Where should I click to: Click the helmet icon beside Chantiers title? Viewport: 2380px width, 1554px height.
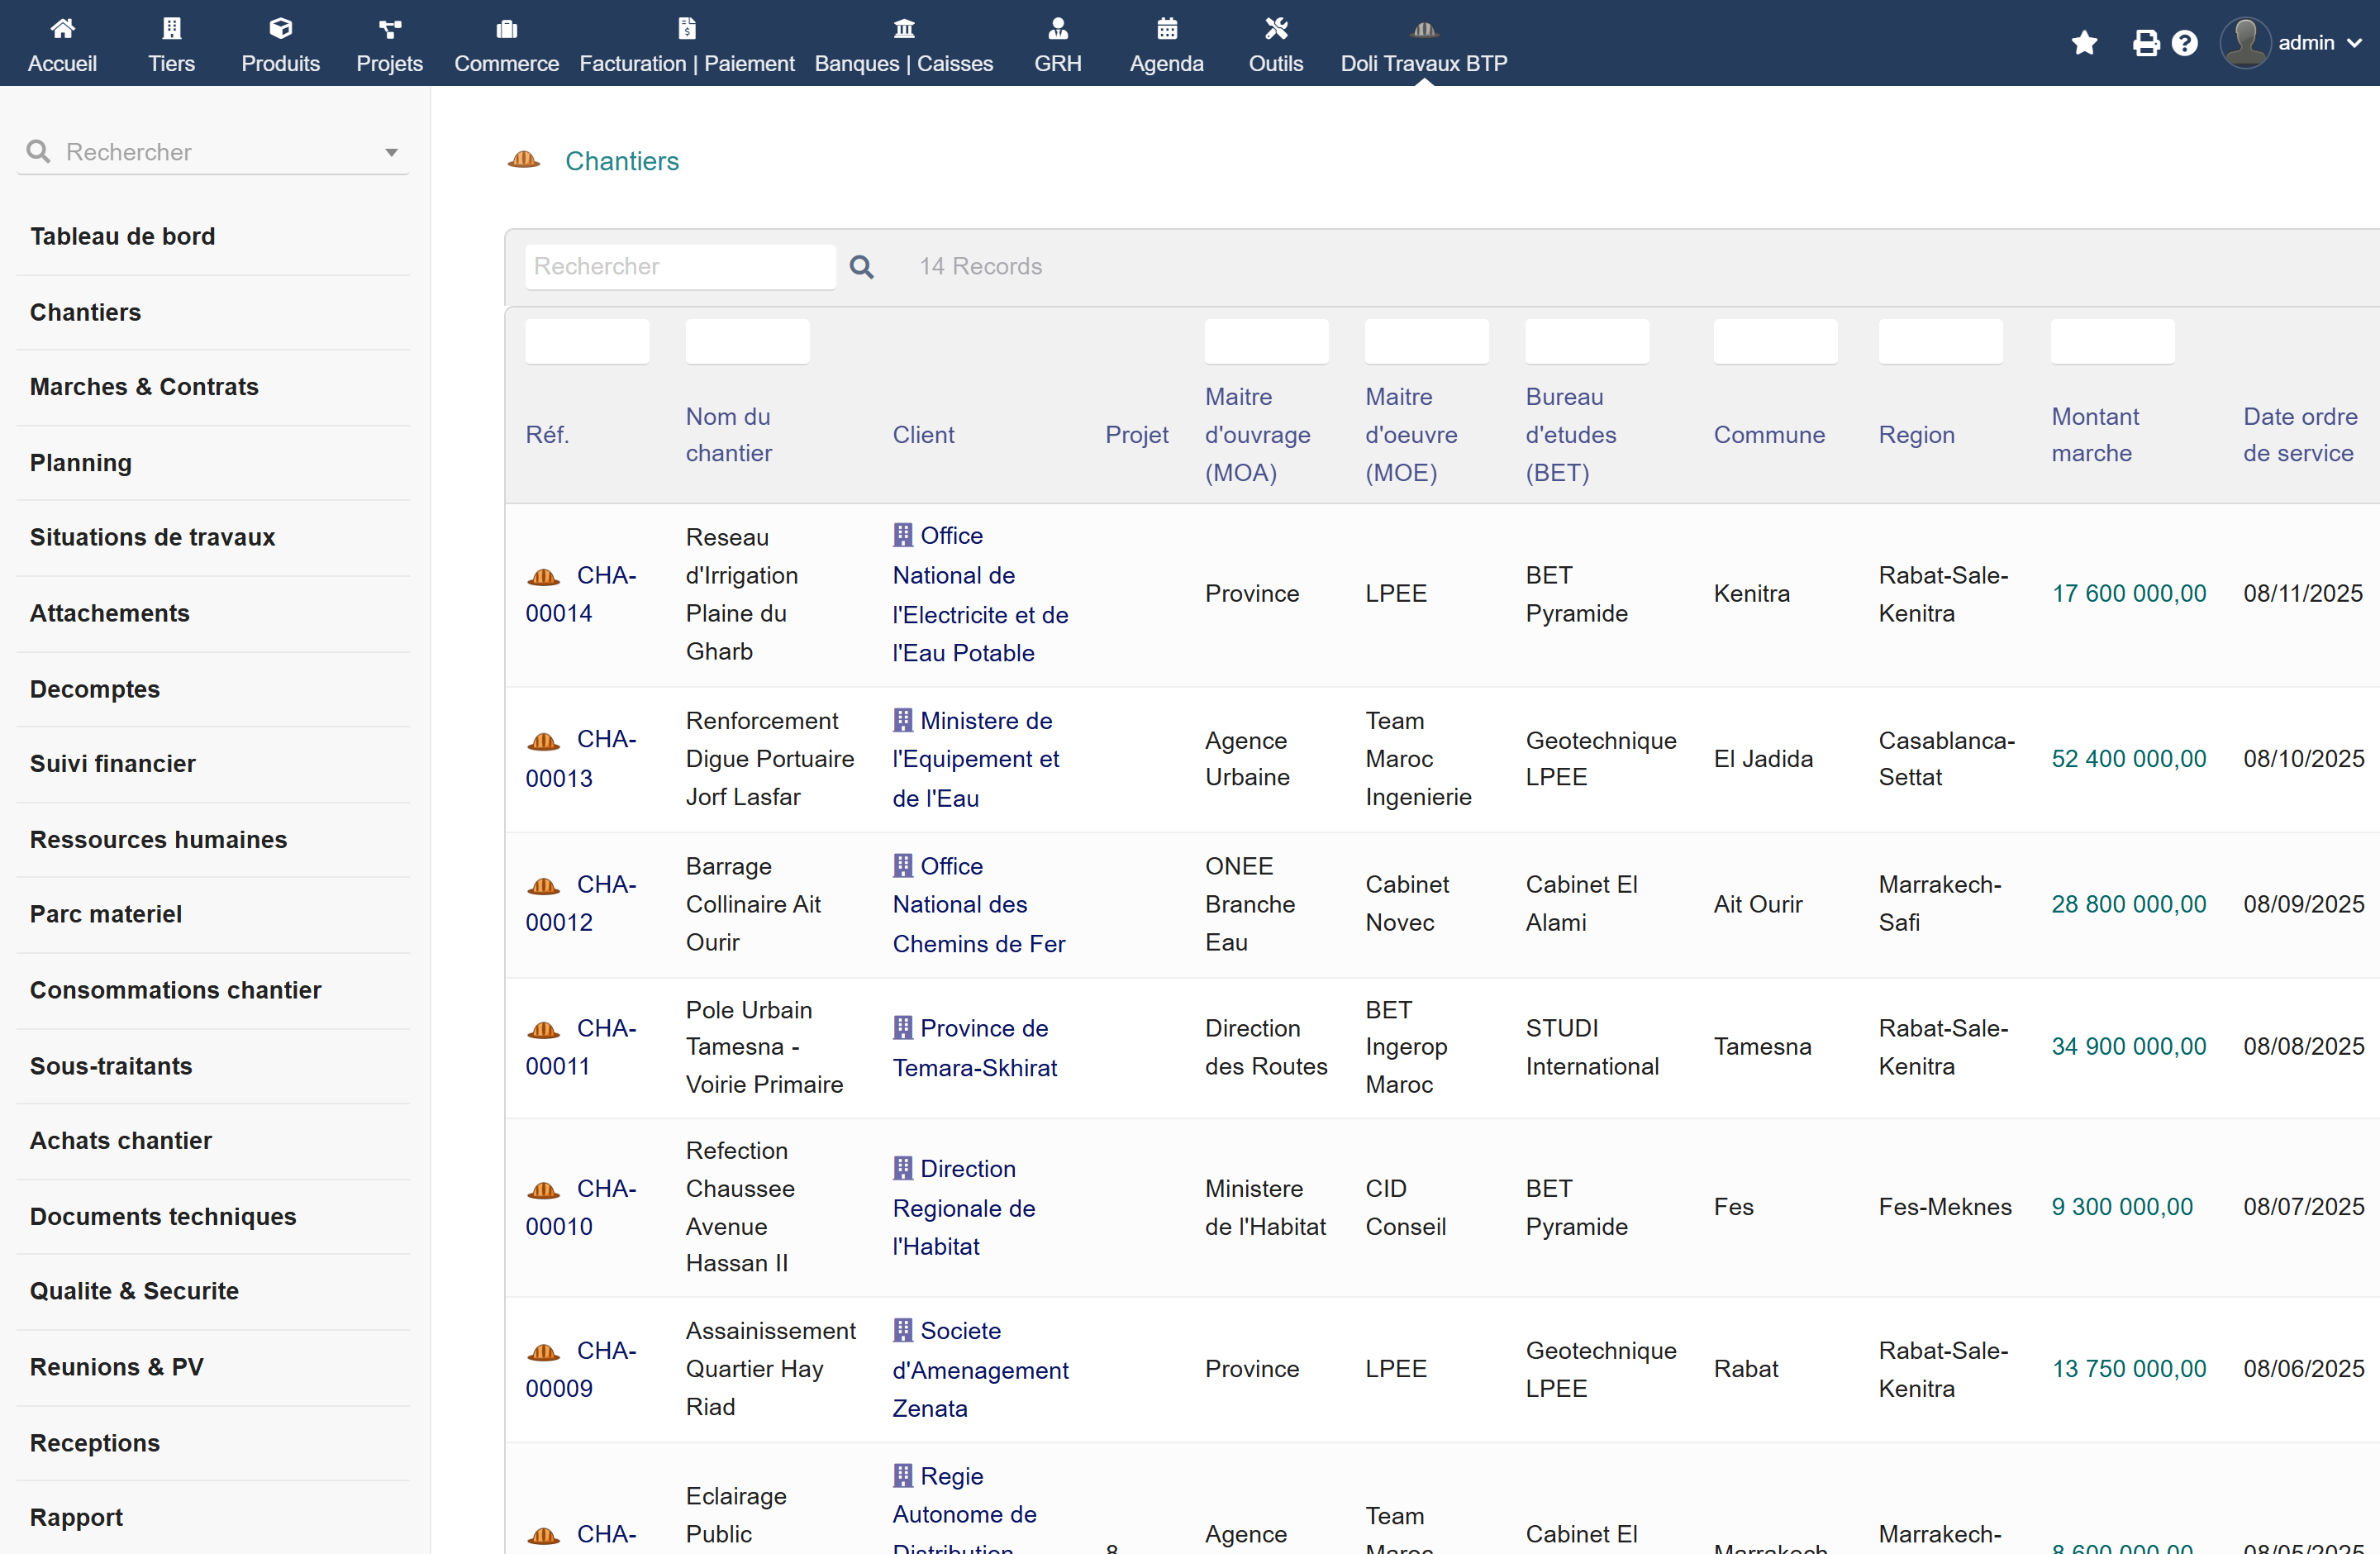[524, 160]
